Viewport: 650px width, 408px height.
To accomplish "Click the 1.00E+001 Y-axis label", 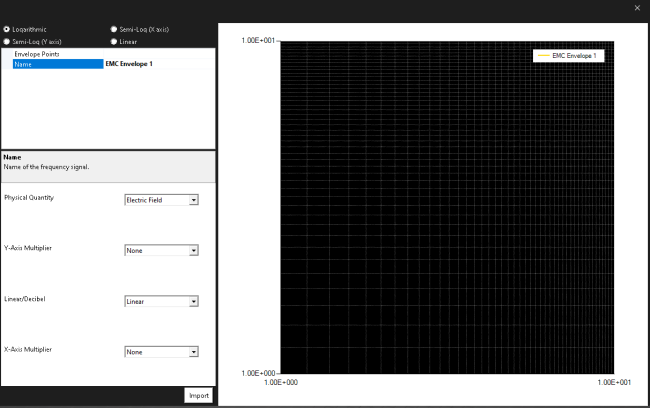I will coord(258,40).
